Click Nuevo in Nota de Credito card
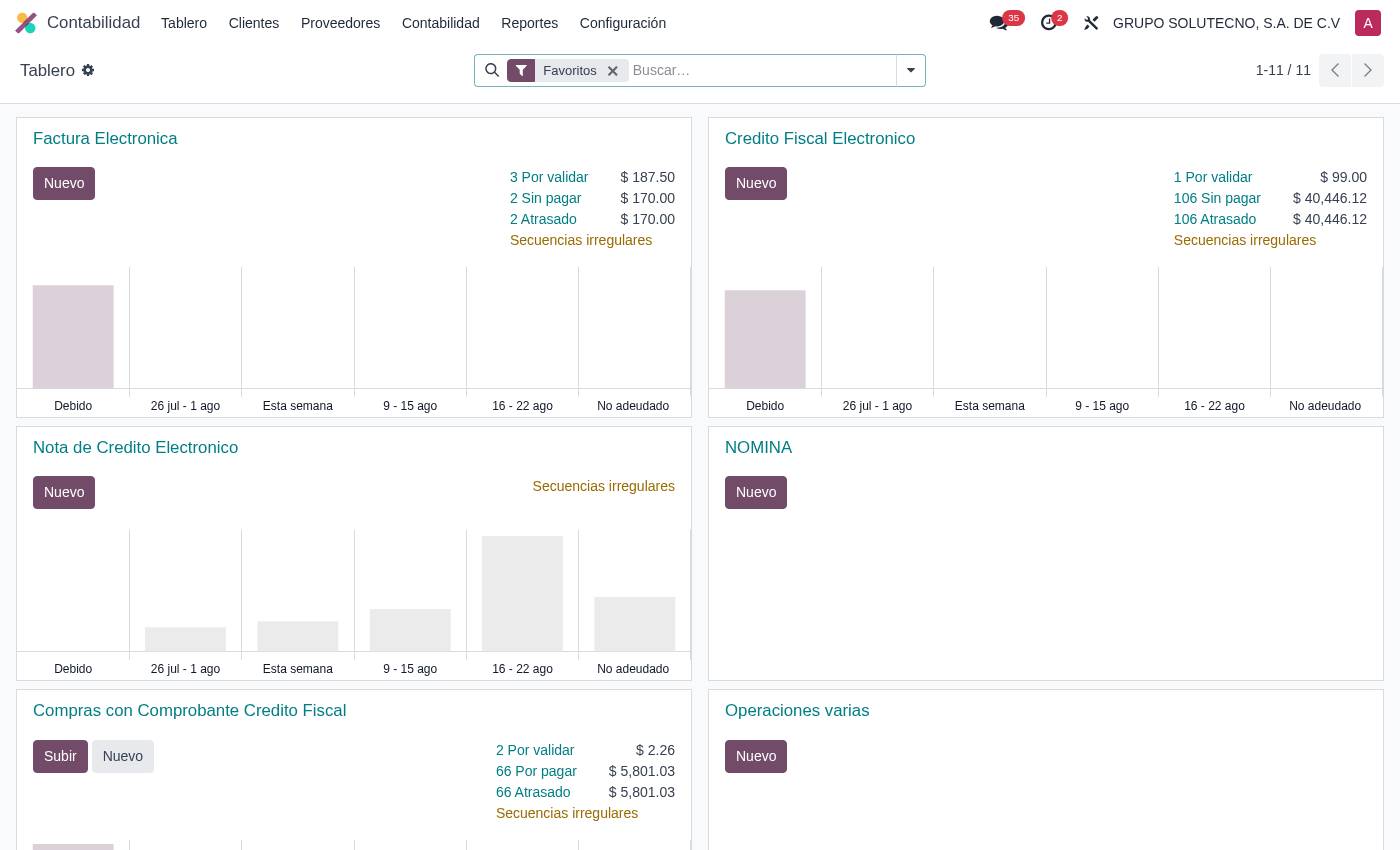Screen dimensions: 1400x850 coord(64,492)
